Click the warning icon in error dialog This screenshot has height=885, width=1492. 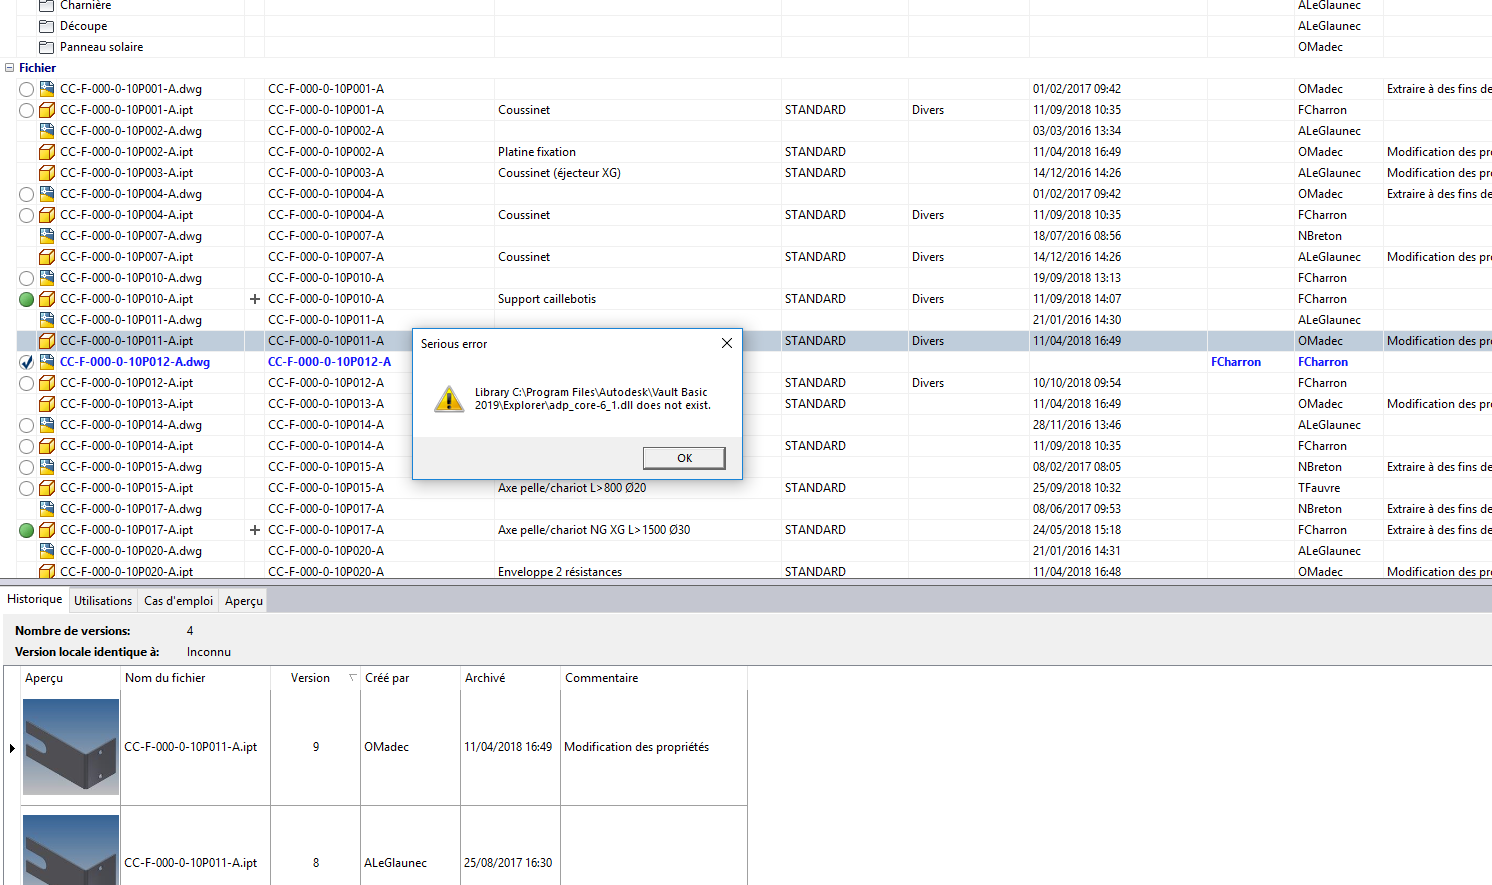point(449,399)
